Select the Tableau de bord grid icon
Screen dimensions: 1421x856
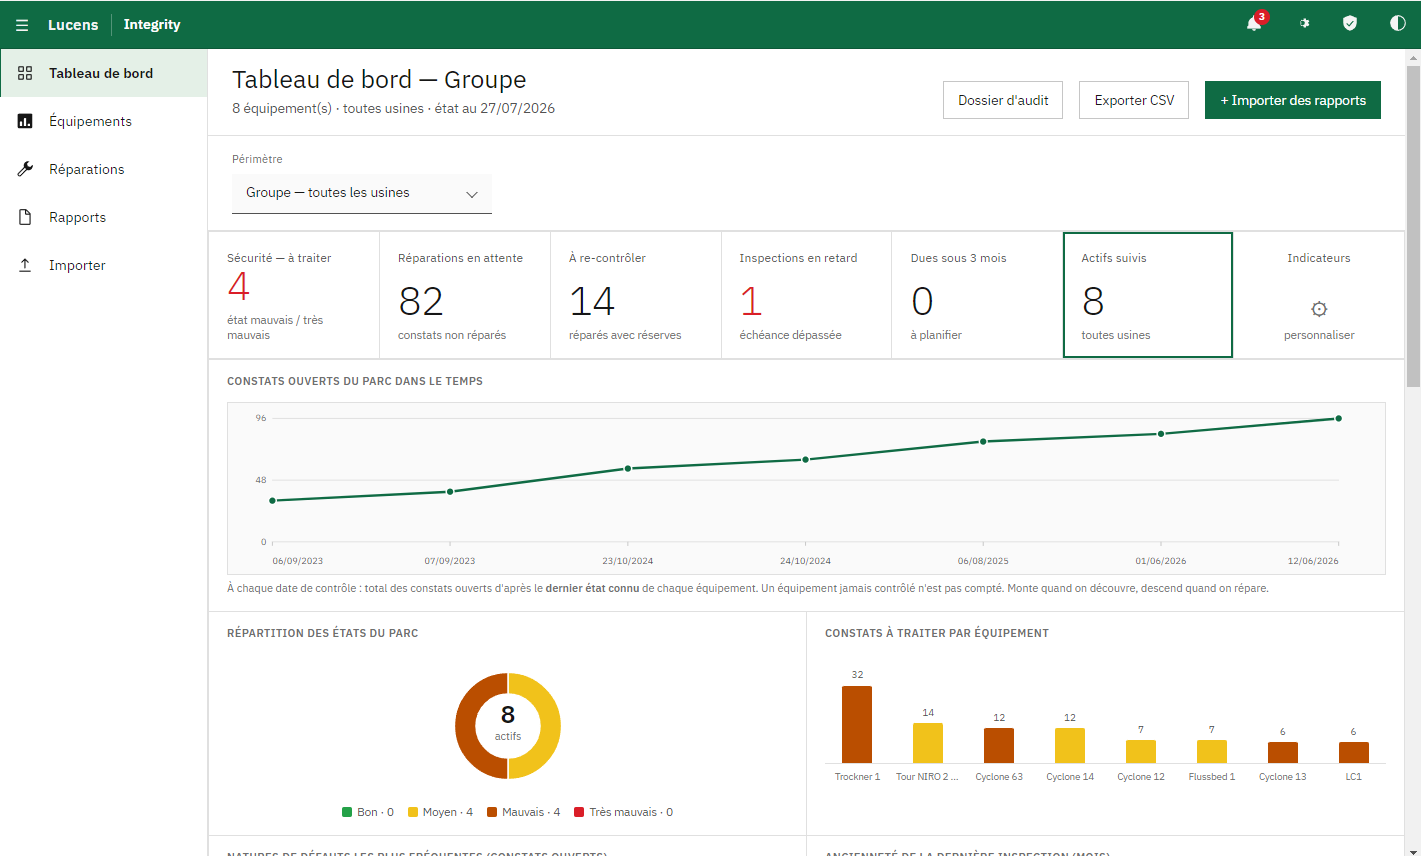[25, 73]
